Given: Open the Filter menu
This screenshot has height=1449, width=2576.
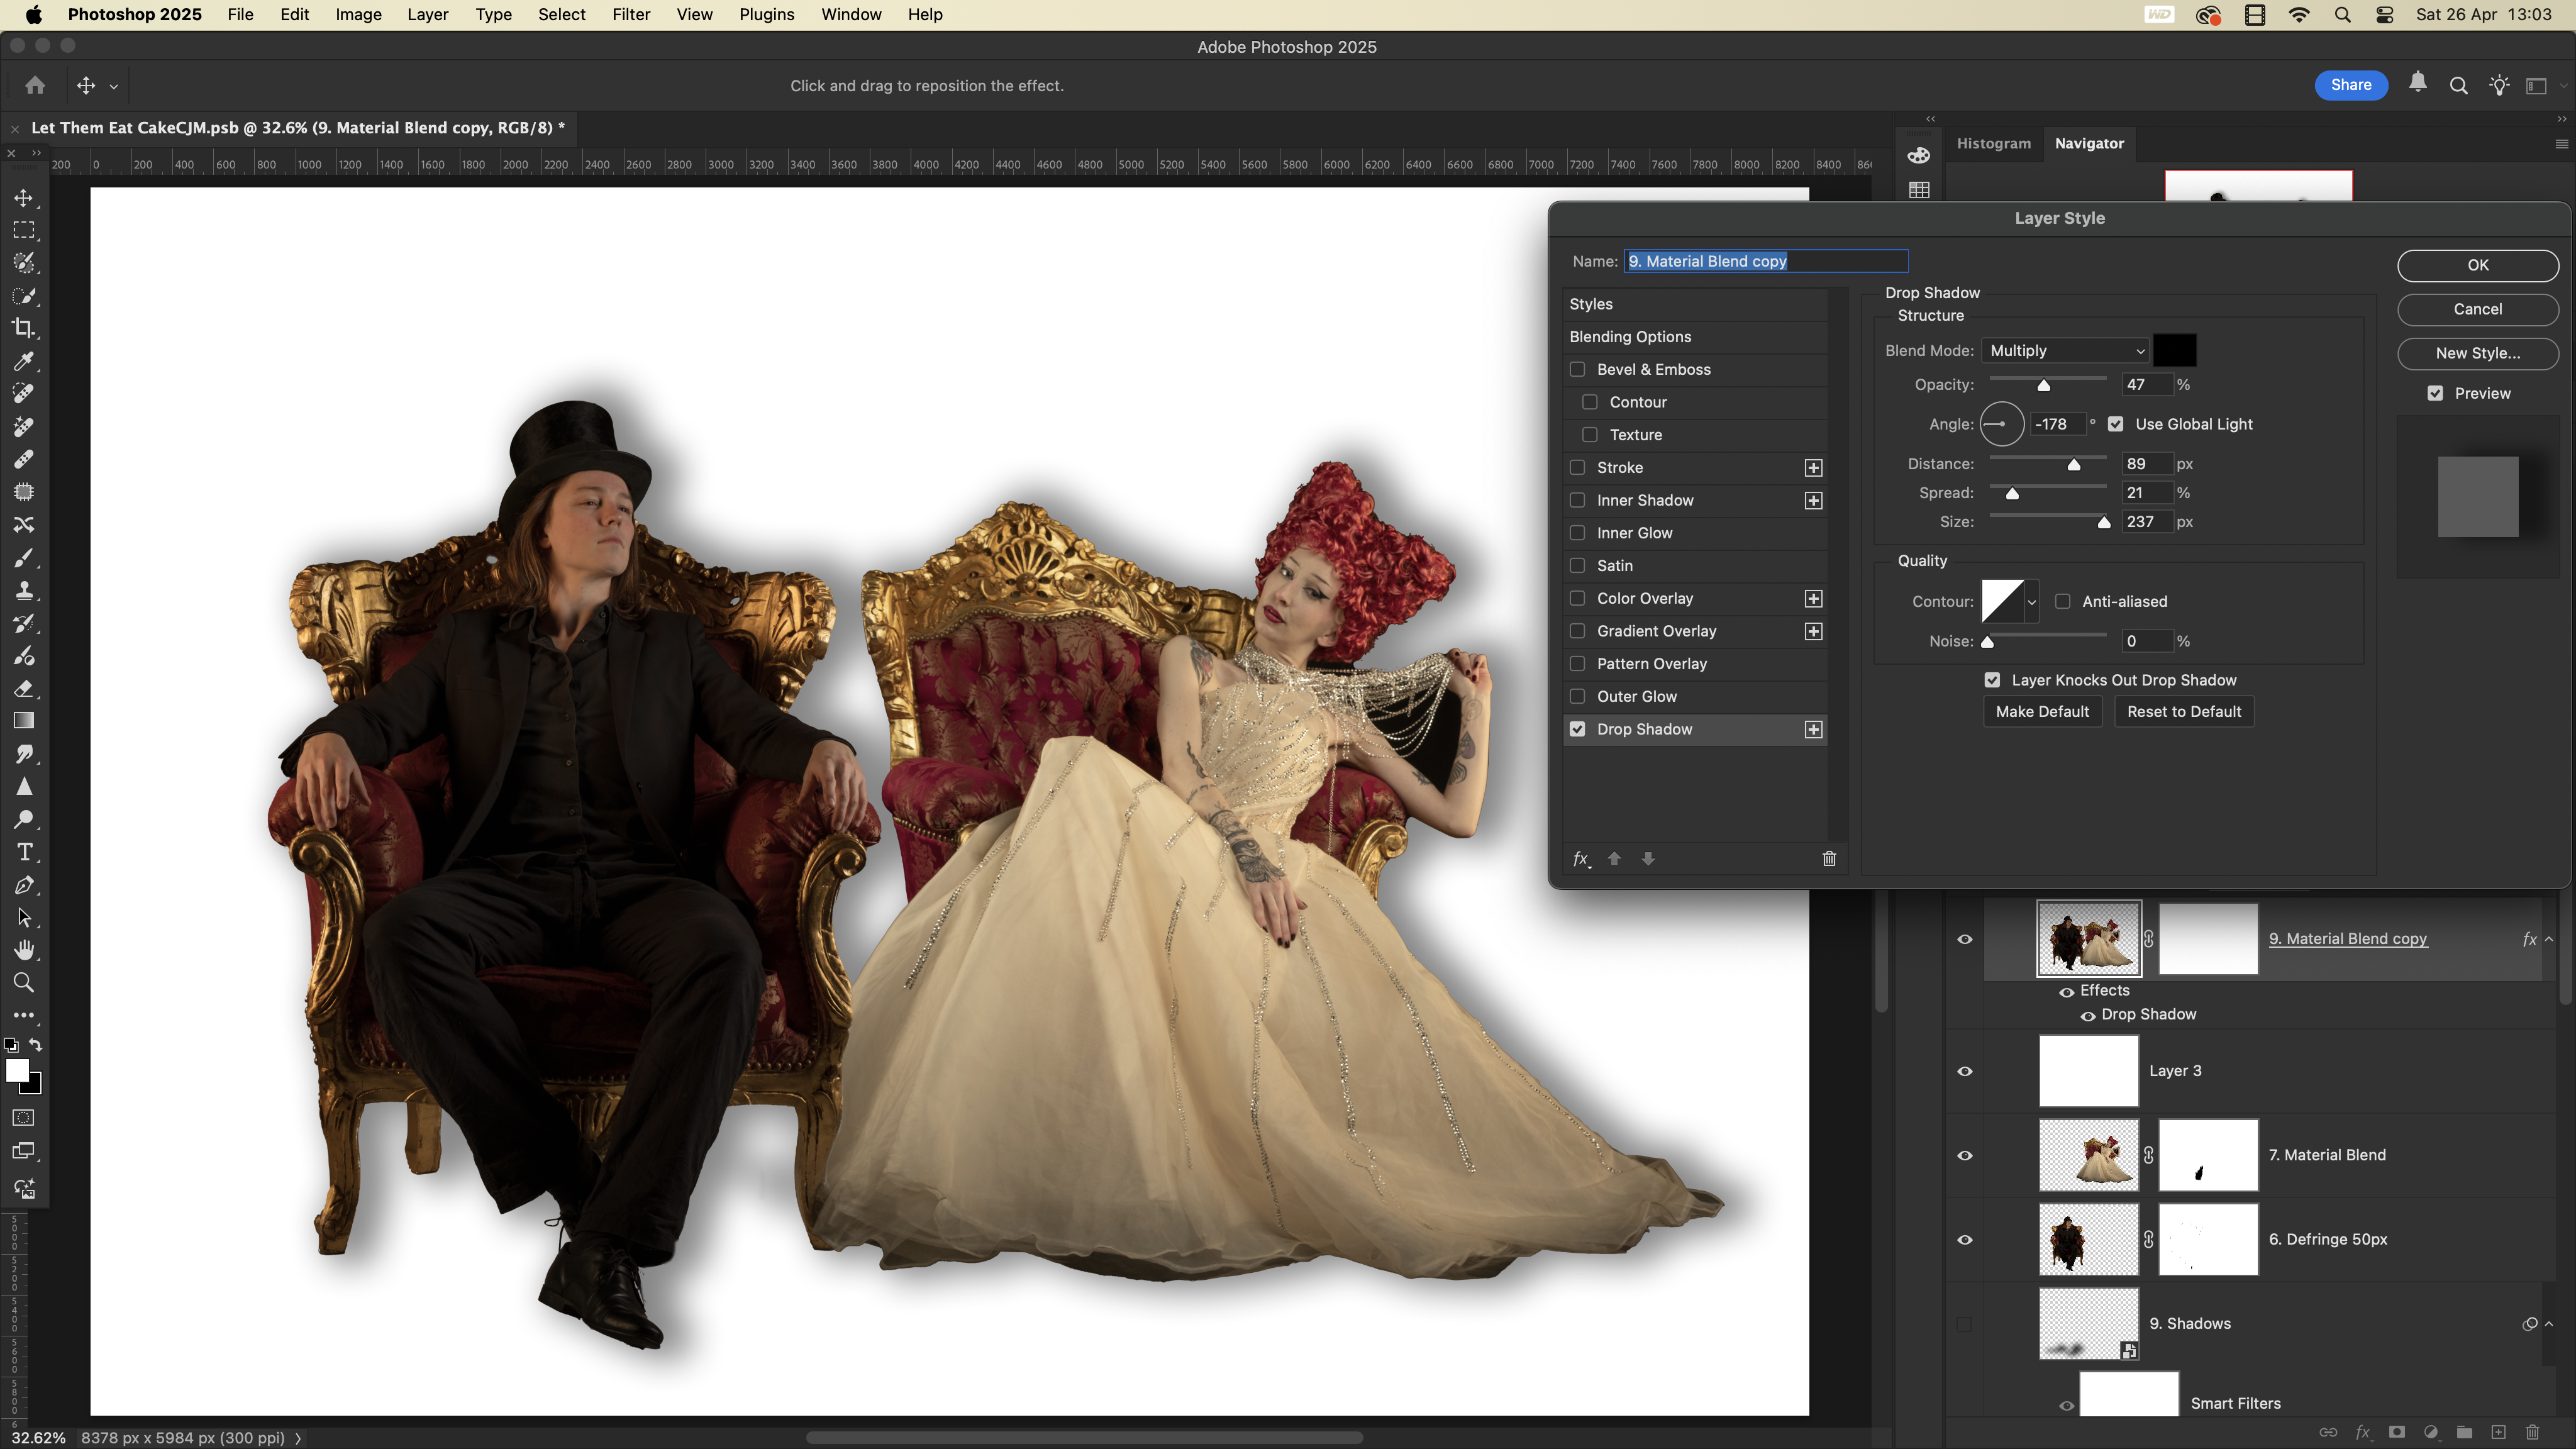Looking at the screenshot, I should [631, 15].
